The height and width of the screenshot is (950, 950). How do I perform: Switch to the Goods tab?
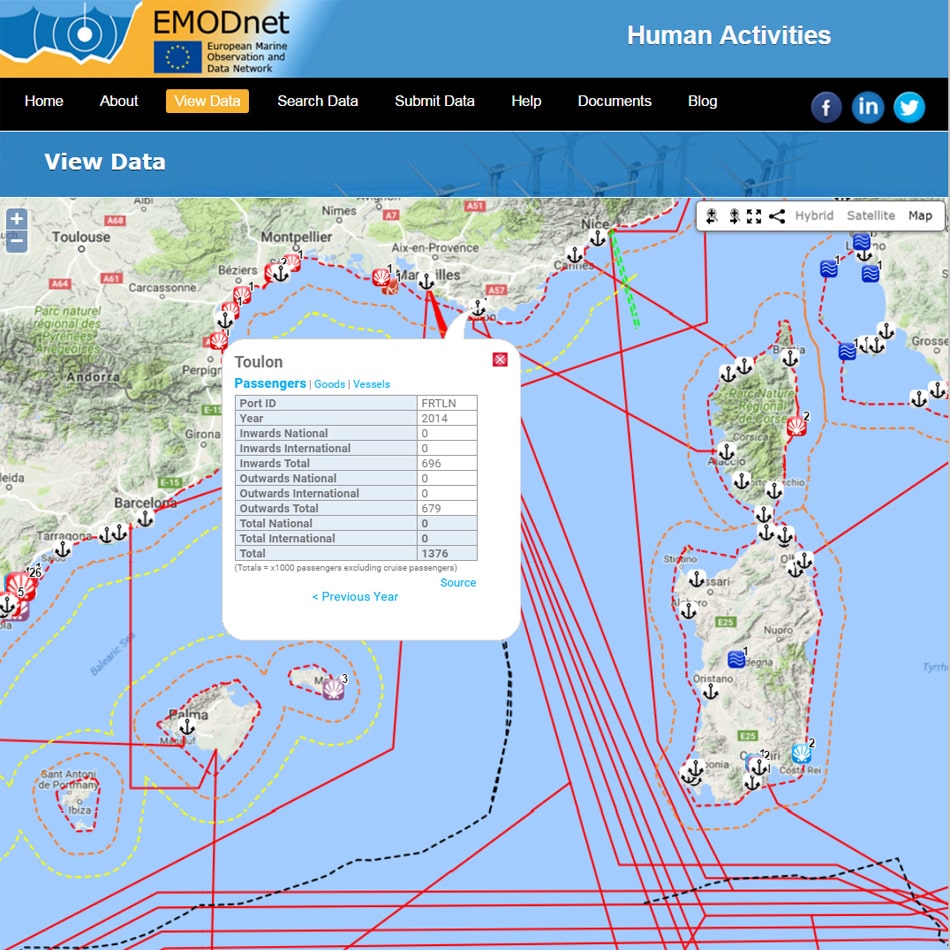(329, 384)
